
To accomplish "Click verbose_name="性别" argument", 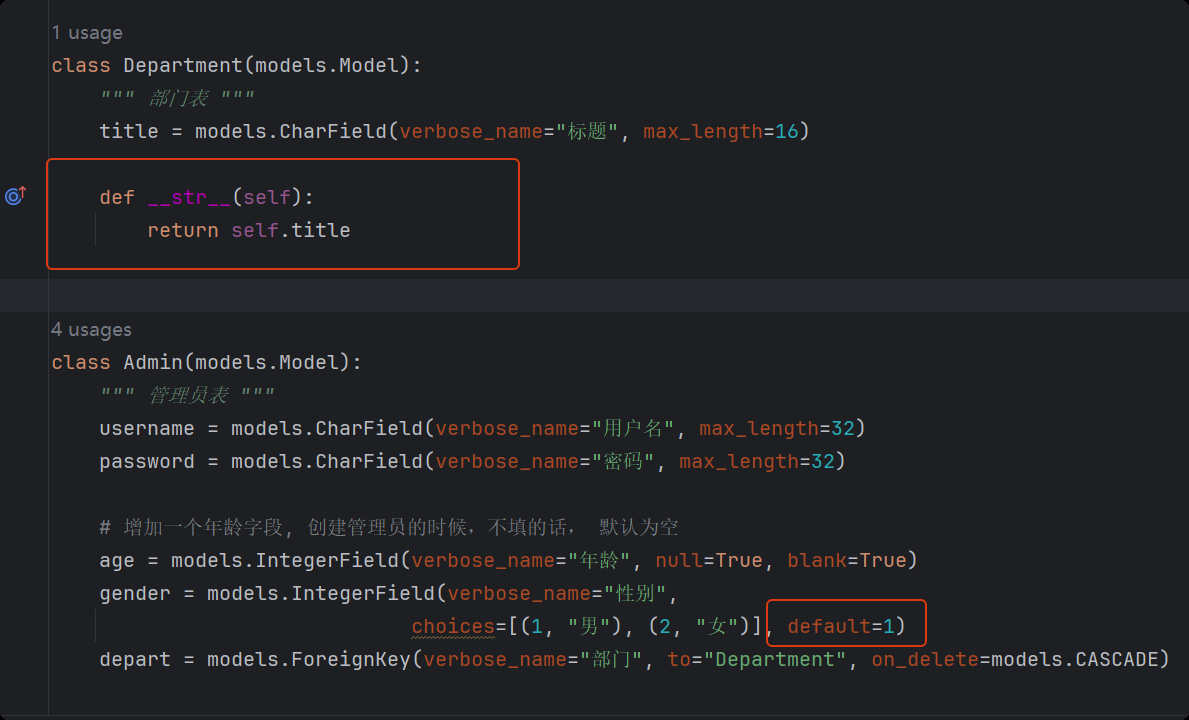I will [x=556, y=593].
